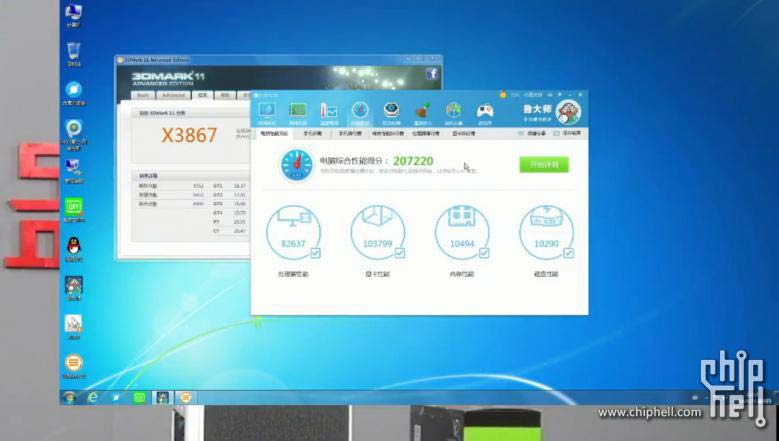Viewport: 779px width, 441px height.
Task: Open the game library gamepad icon
Action: coord(484,111)
